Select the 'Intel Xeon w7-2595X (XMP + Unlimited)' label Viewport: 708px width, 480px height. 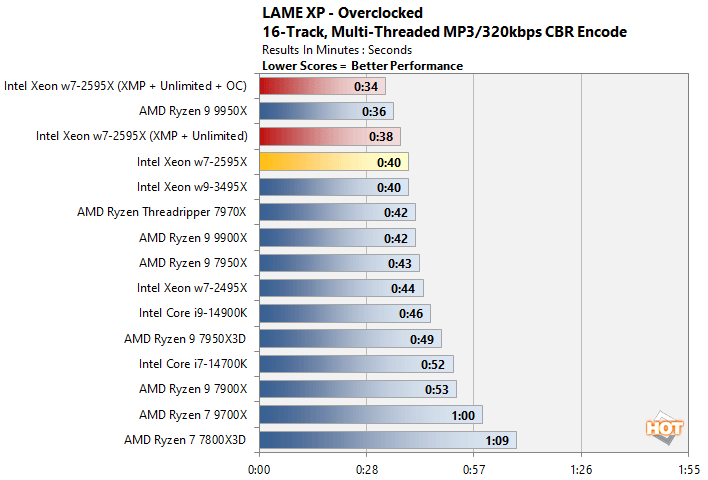point(142,136)
